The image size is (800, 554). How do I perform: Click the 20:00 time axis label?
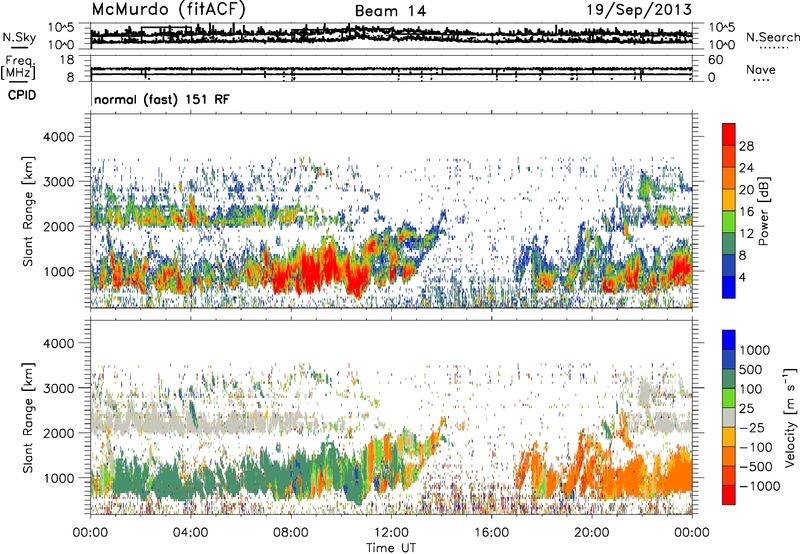click(x=592, y=533)
